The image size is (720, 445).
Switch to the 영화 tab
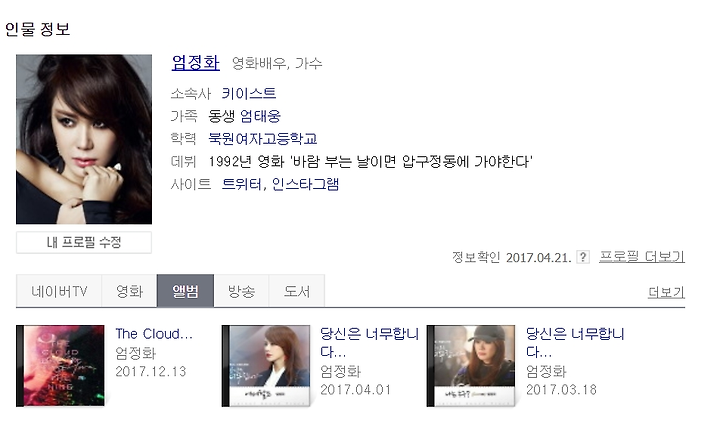point(129,291)
